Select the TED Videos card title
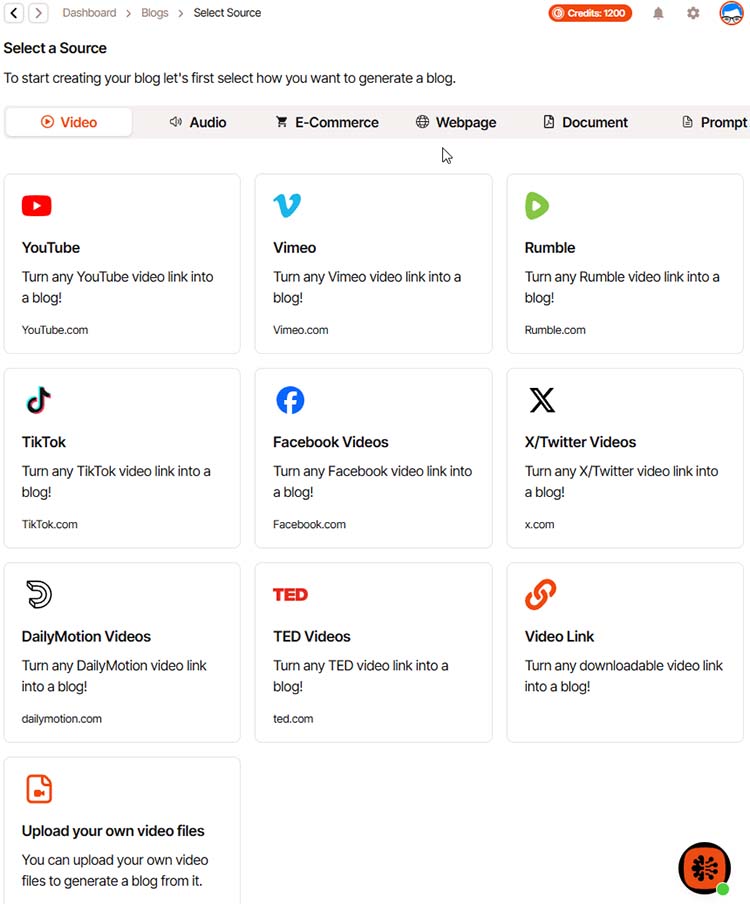750x904 pixels. 312,636
